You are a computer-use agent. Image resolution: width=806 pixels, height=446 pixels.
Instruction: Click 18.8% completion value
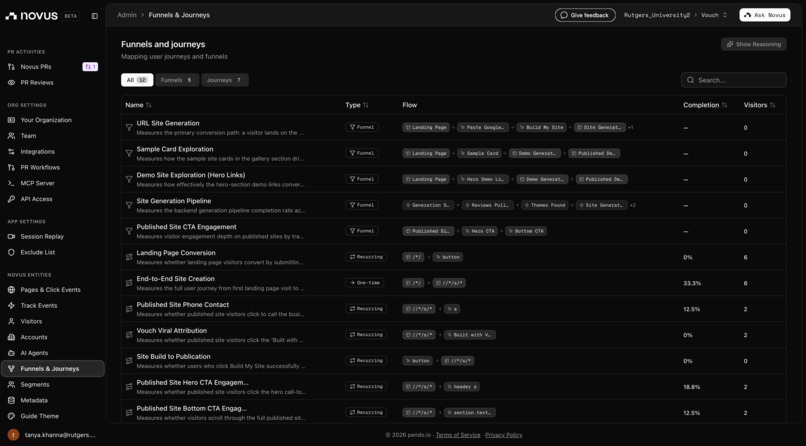click(692, 387)
